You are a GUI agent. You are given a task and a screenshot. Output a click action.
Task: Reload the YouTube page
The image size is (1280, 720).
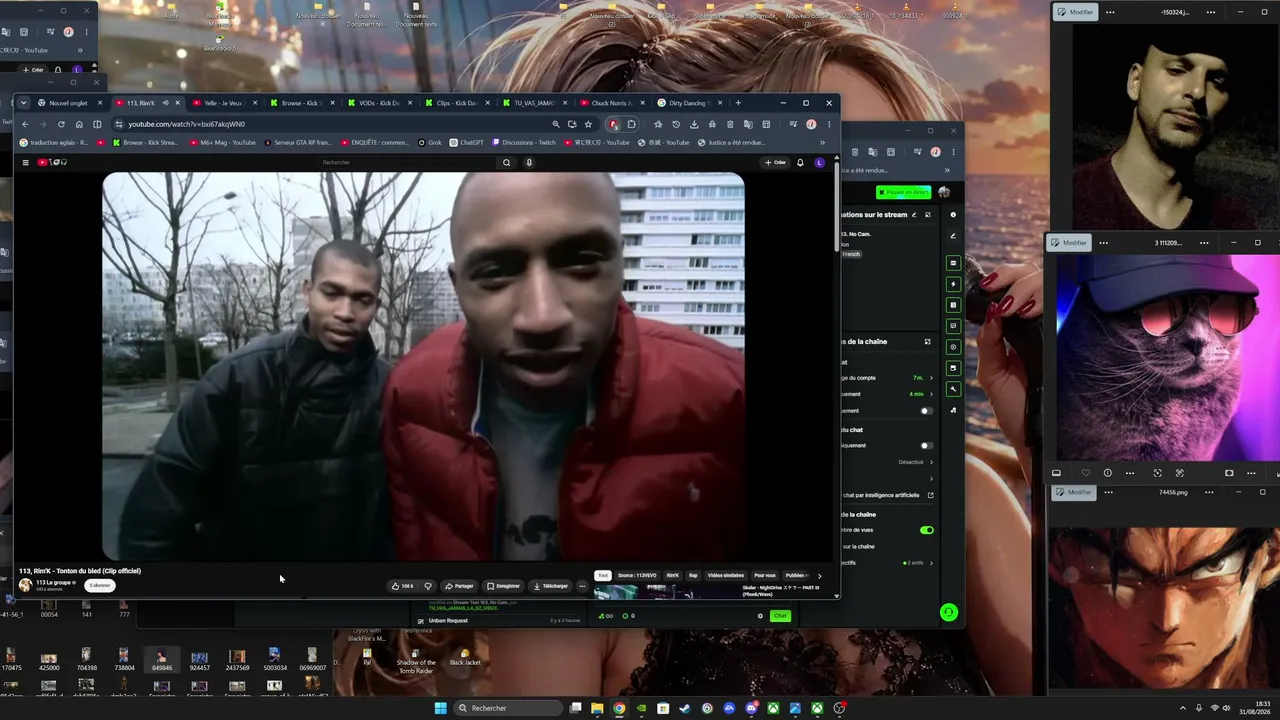61,124
